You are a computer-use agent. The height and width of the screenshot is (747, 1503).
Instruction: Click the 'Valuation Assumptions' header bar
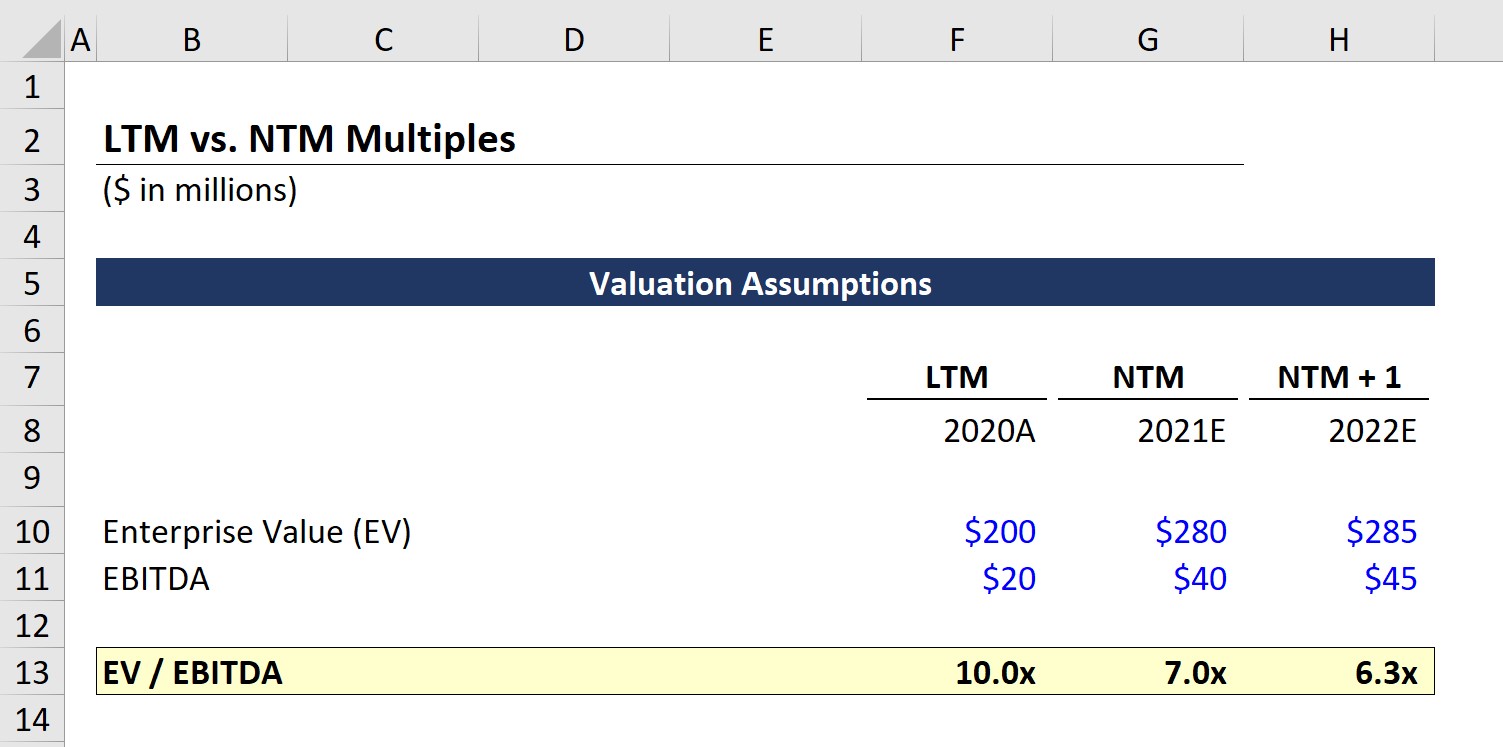pyautogui.click(x=765, y=283)
